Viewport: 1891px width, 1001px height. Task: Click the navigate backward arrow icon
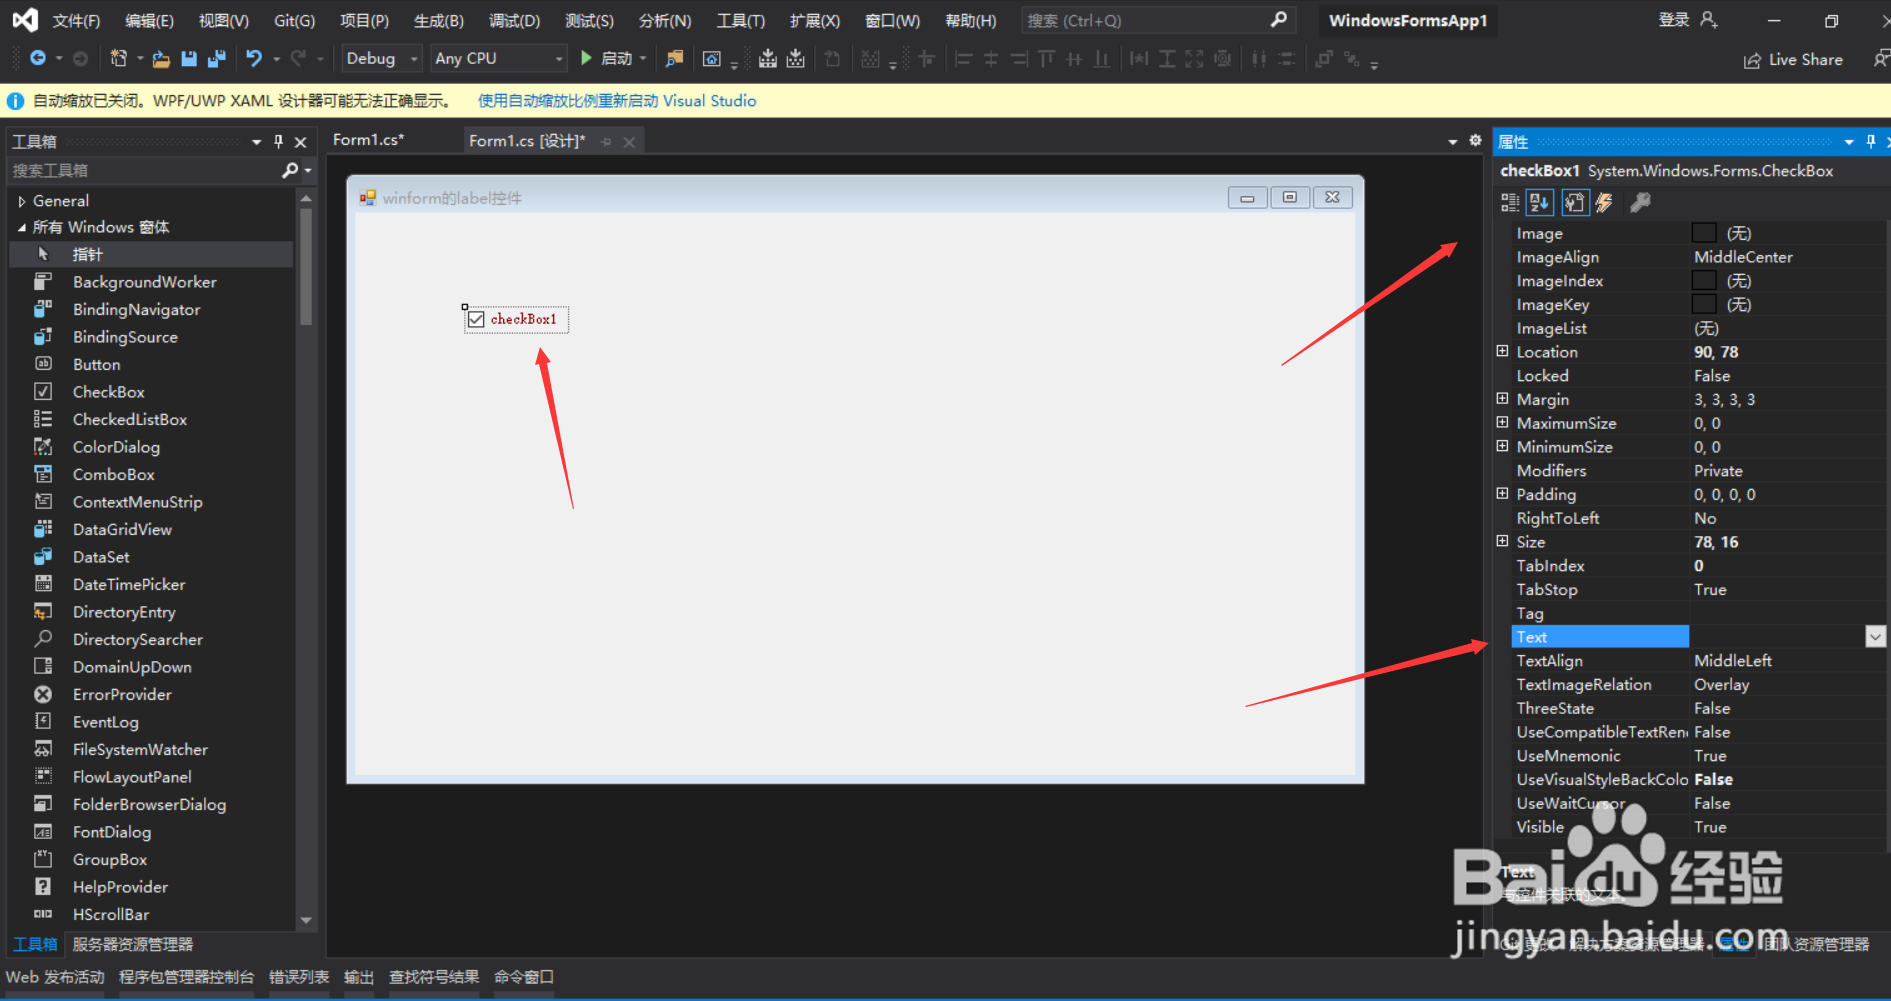click(x=38, y=58)
